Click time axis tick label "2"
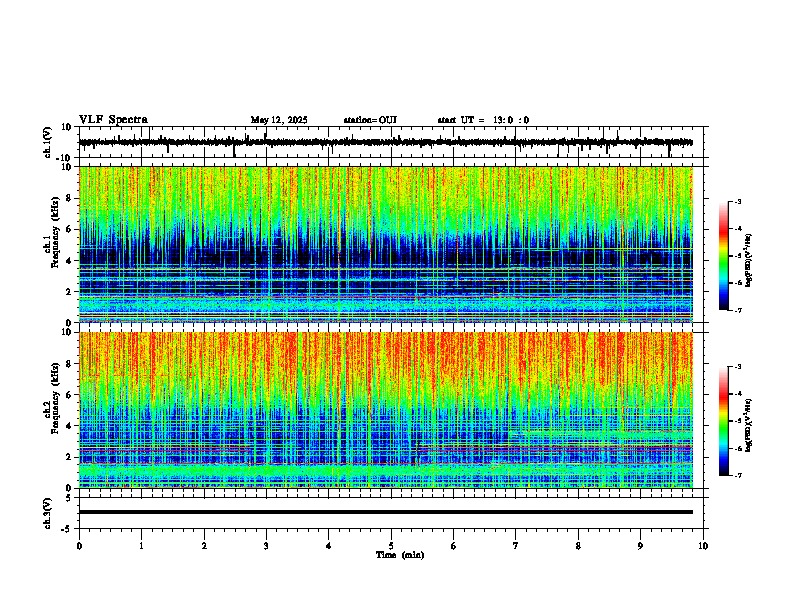This screenshot has width=792, height=612. pyautogui.click(x=204, y=546)
